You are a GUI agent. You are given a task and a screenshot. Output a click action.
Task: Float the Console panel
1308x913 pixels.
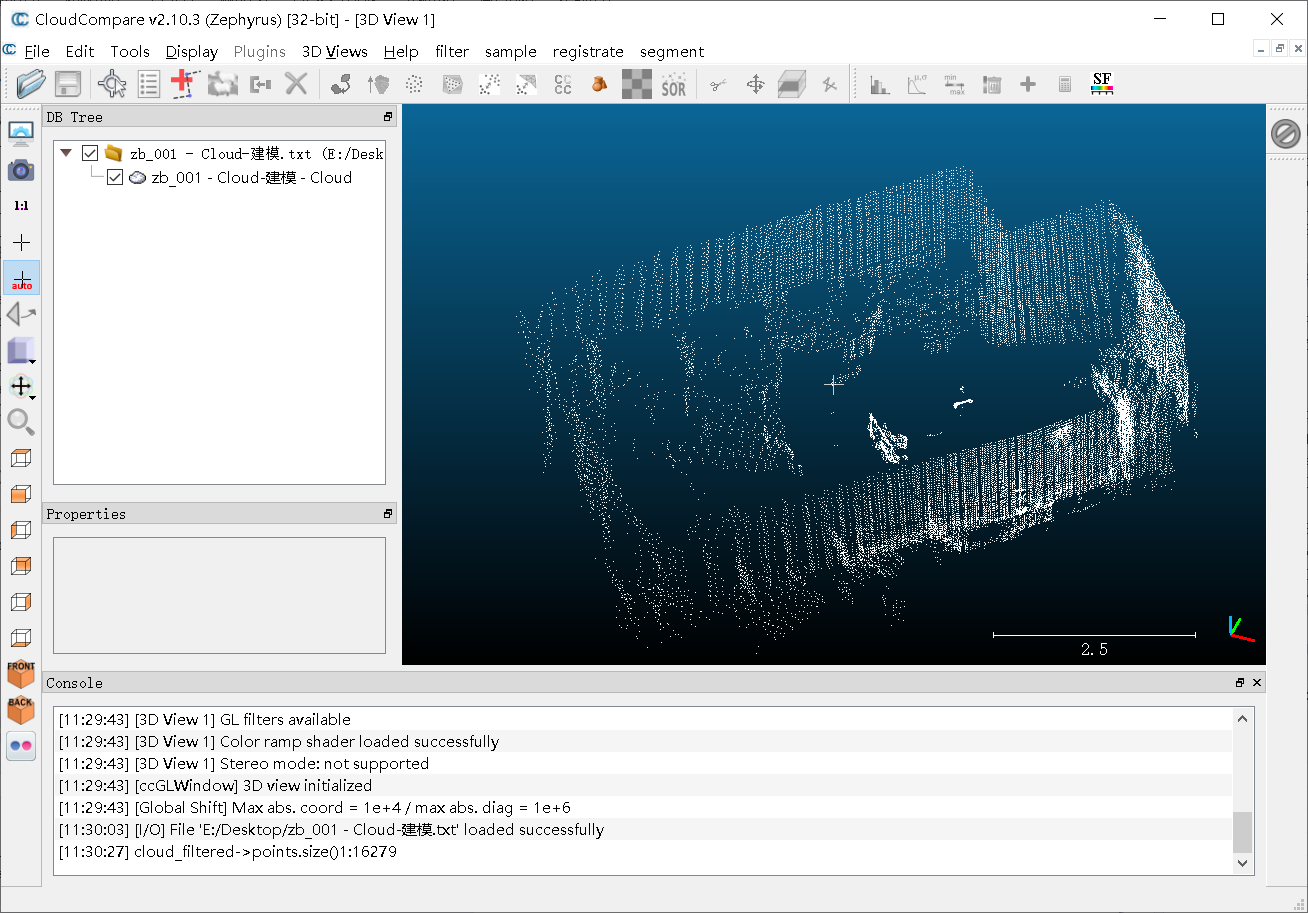pos(1240,682)
